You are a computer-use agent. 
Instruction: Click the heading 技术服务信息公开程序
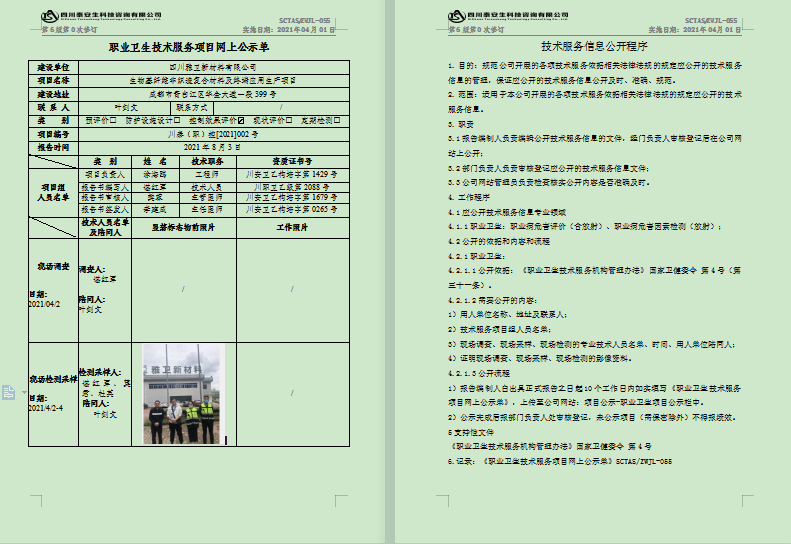pyautogui.click(x=594, y=47)
